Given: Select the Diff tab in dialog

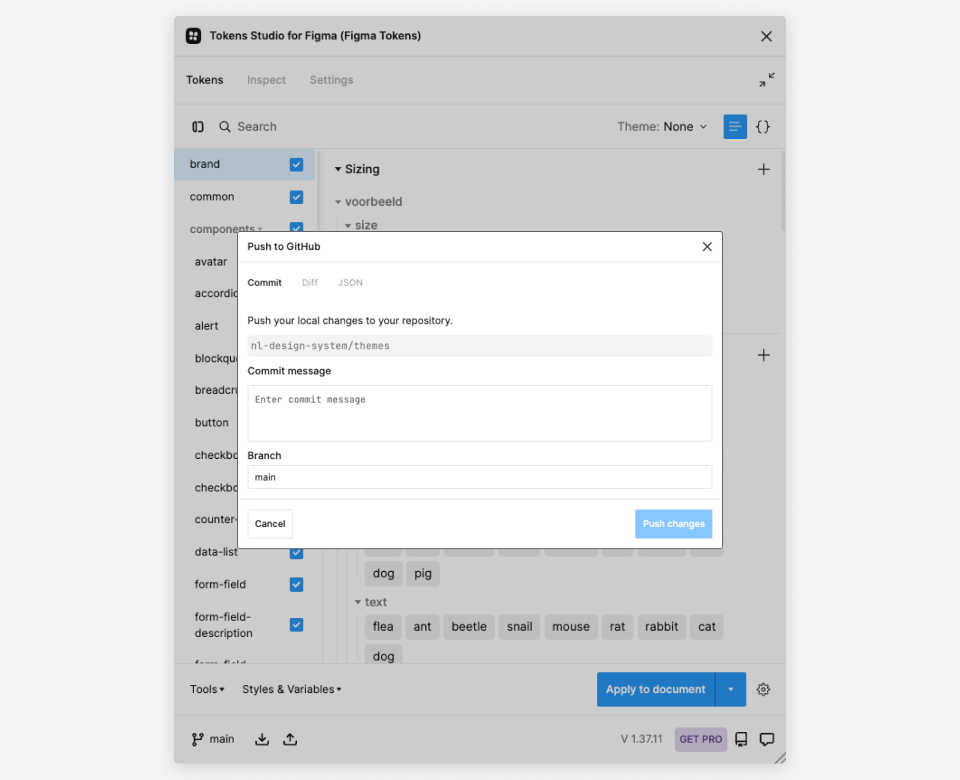Looking at the screenshot, I should (x=310, y=282).
